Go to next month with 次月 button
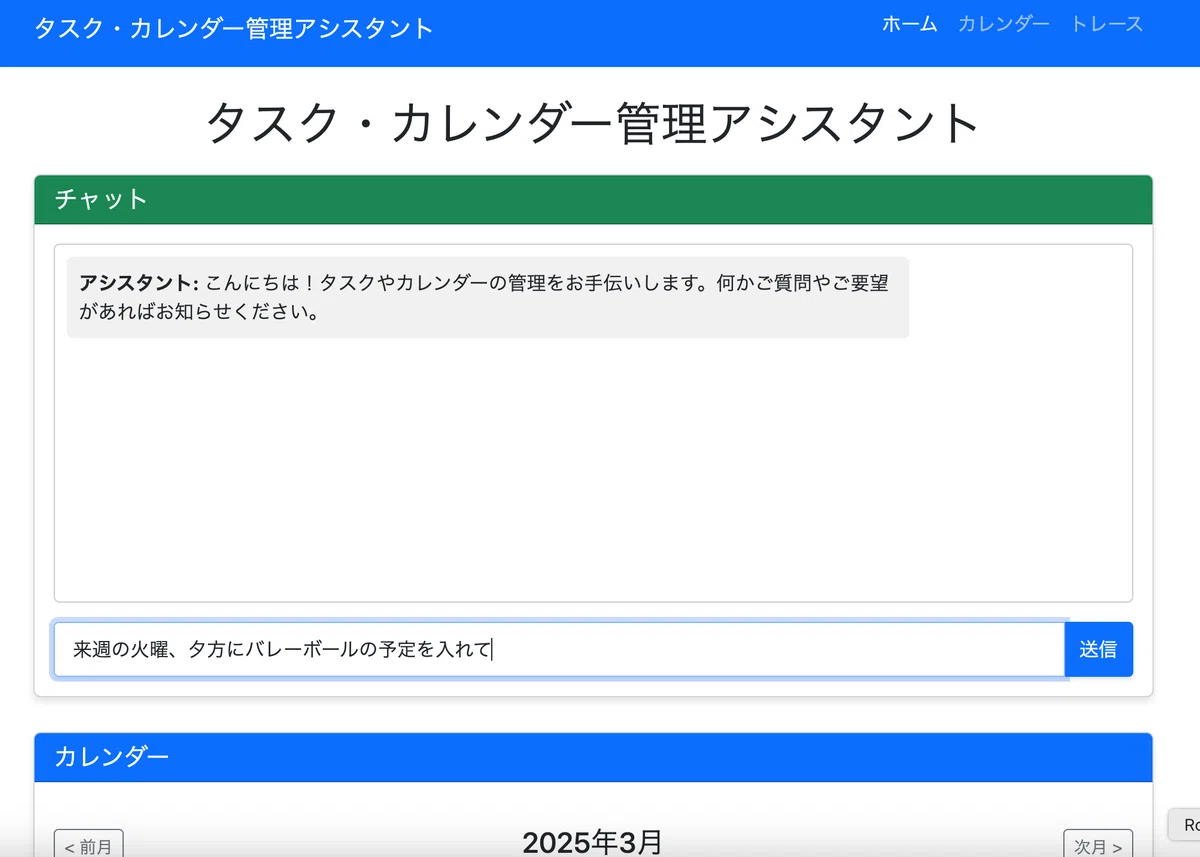 (x=1098, y=846)
